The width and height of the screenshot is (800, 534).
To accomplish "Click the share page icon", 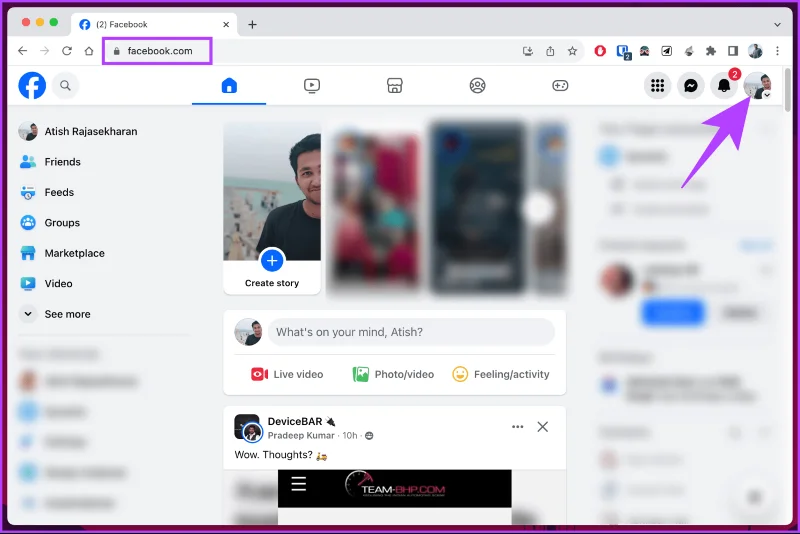I will pyautogui.click(x=550, y=51).
